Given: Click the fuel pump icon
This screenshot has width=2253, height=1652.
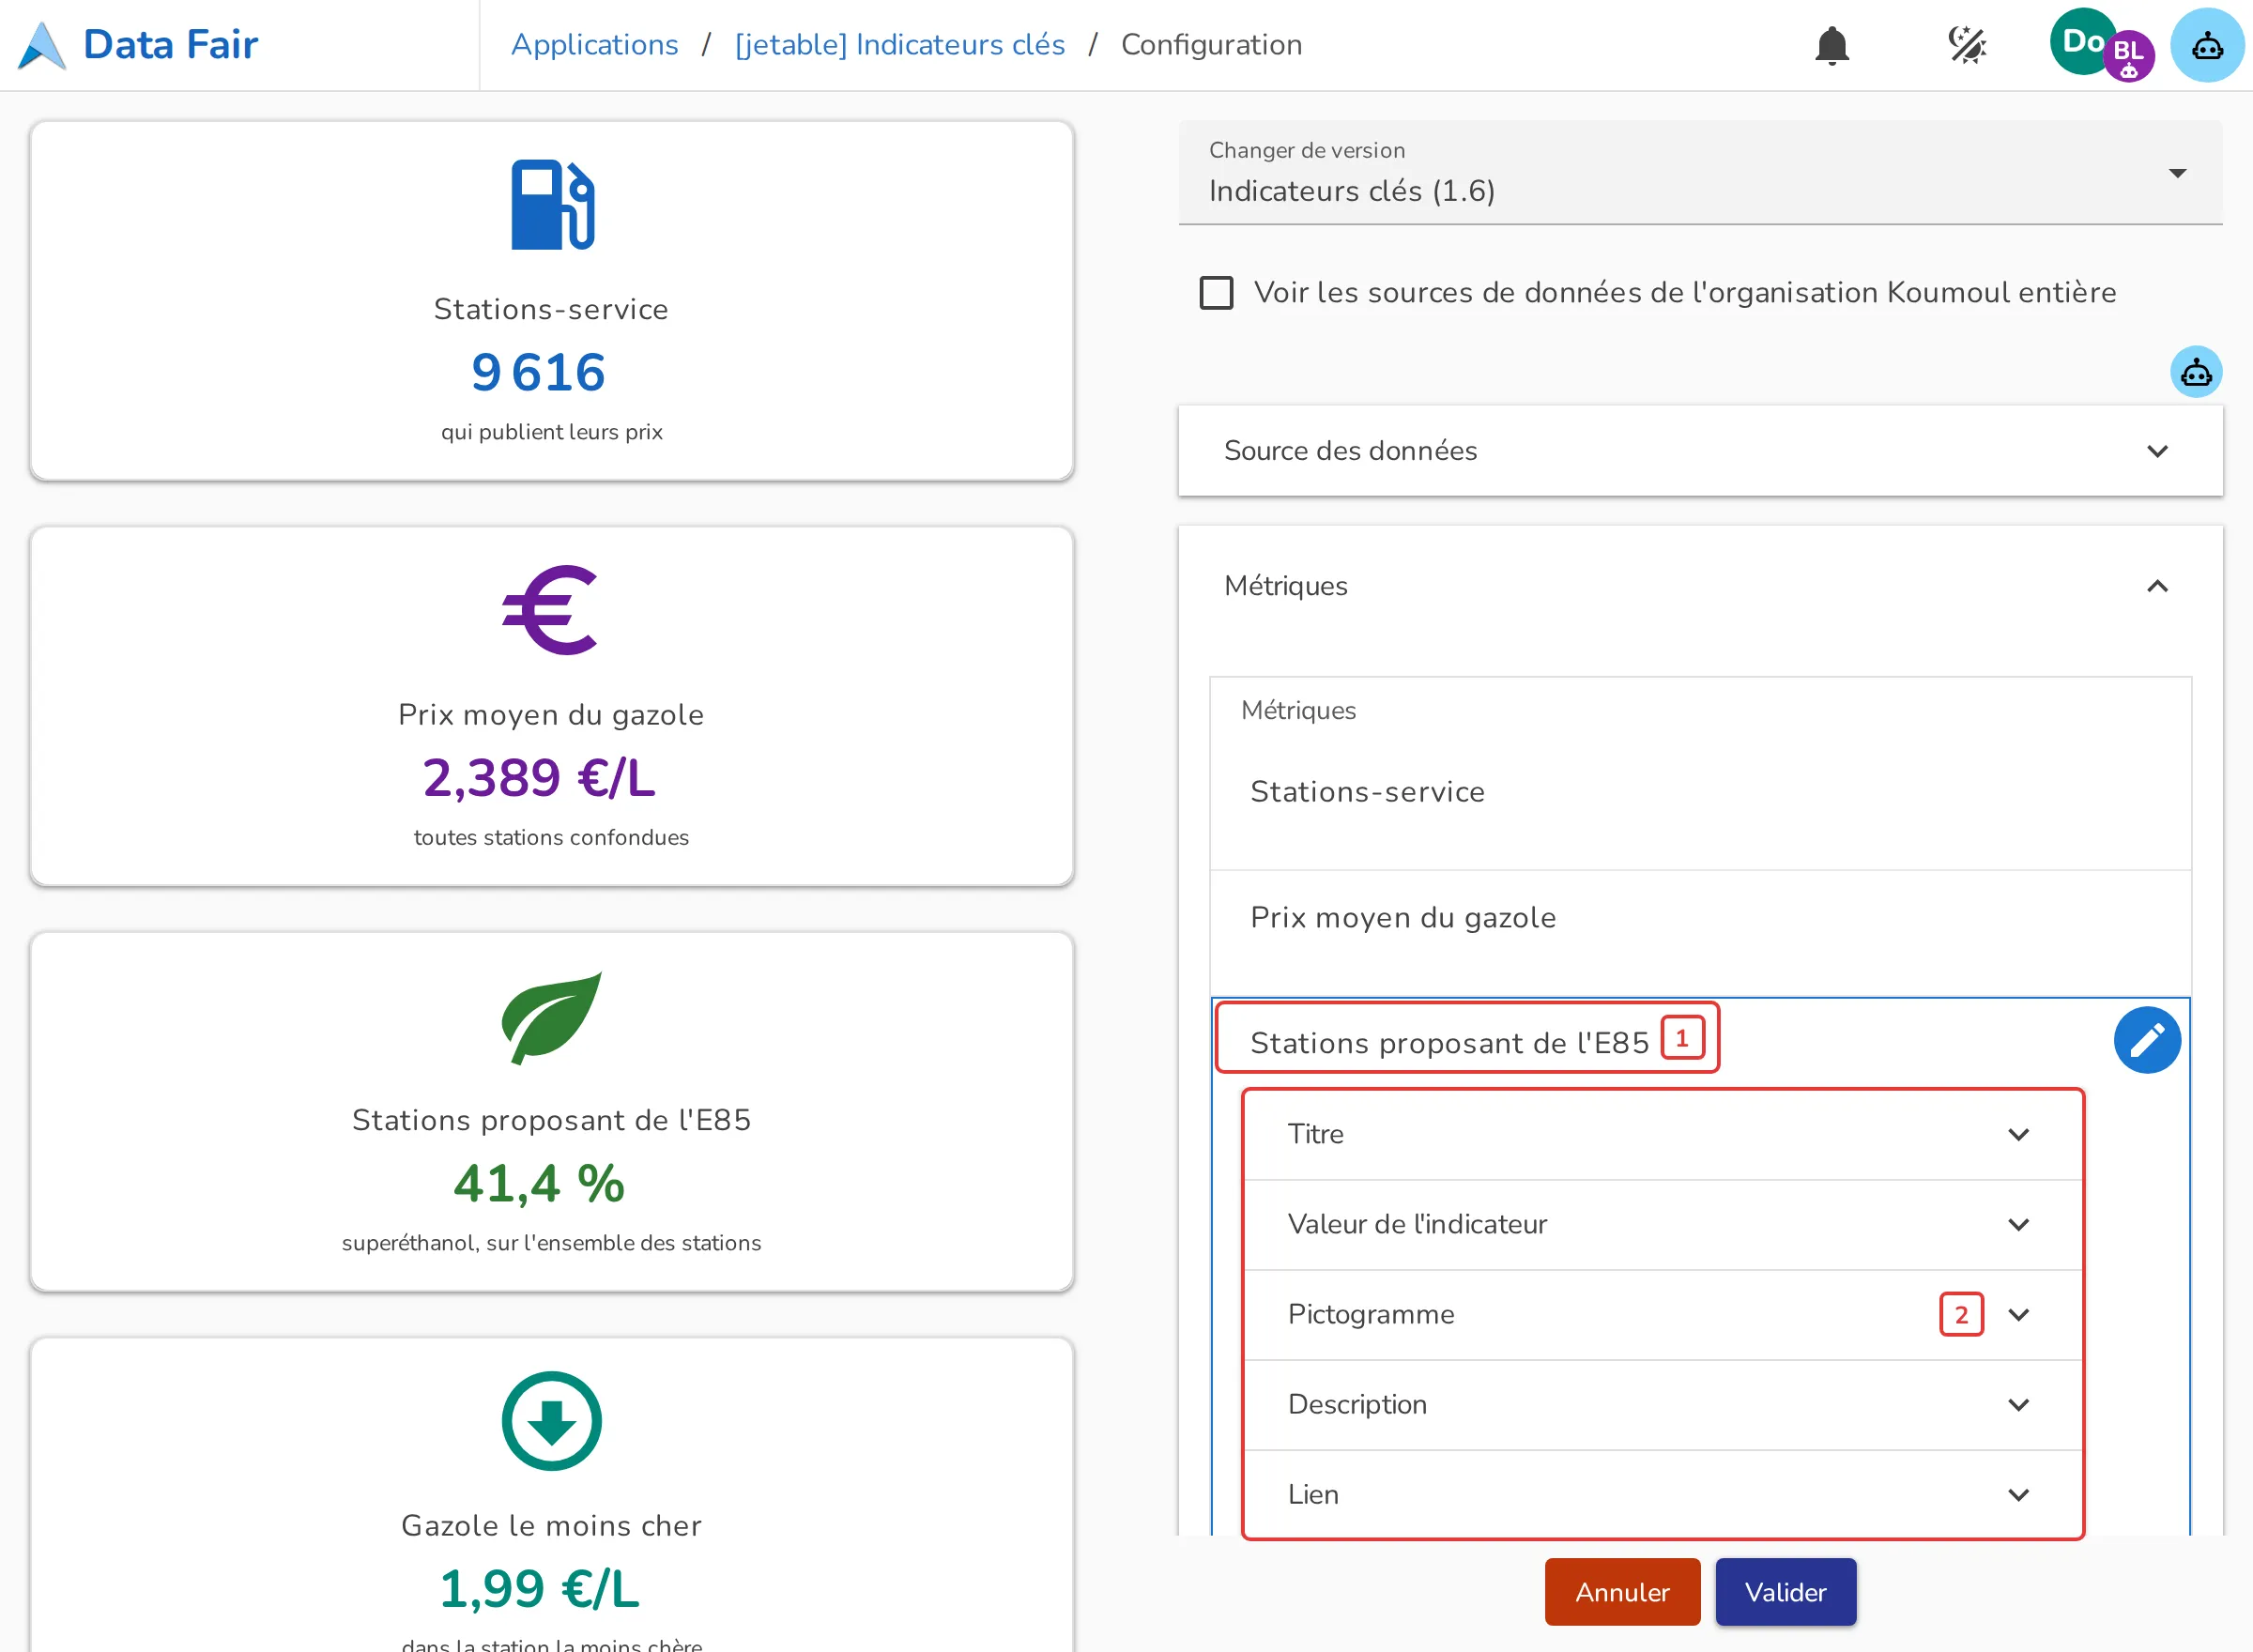Looking at the screenshot, I should [552, 204].
